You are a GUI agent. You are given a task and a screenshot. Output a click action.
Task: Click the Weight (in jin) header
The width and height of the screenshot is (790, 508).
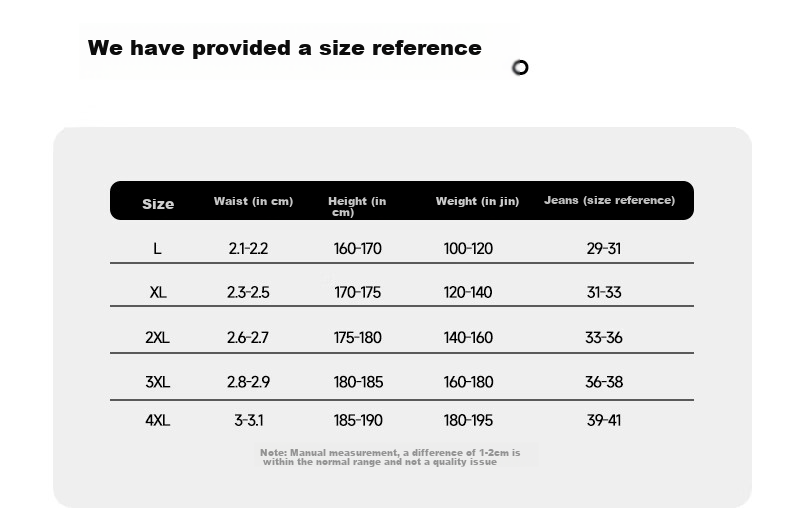pyautogui.click(x=477, y=201)
